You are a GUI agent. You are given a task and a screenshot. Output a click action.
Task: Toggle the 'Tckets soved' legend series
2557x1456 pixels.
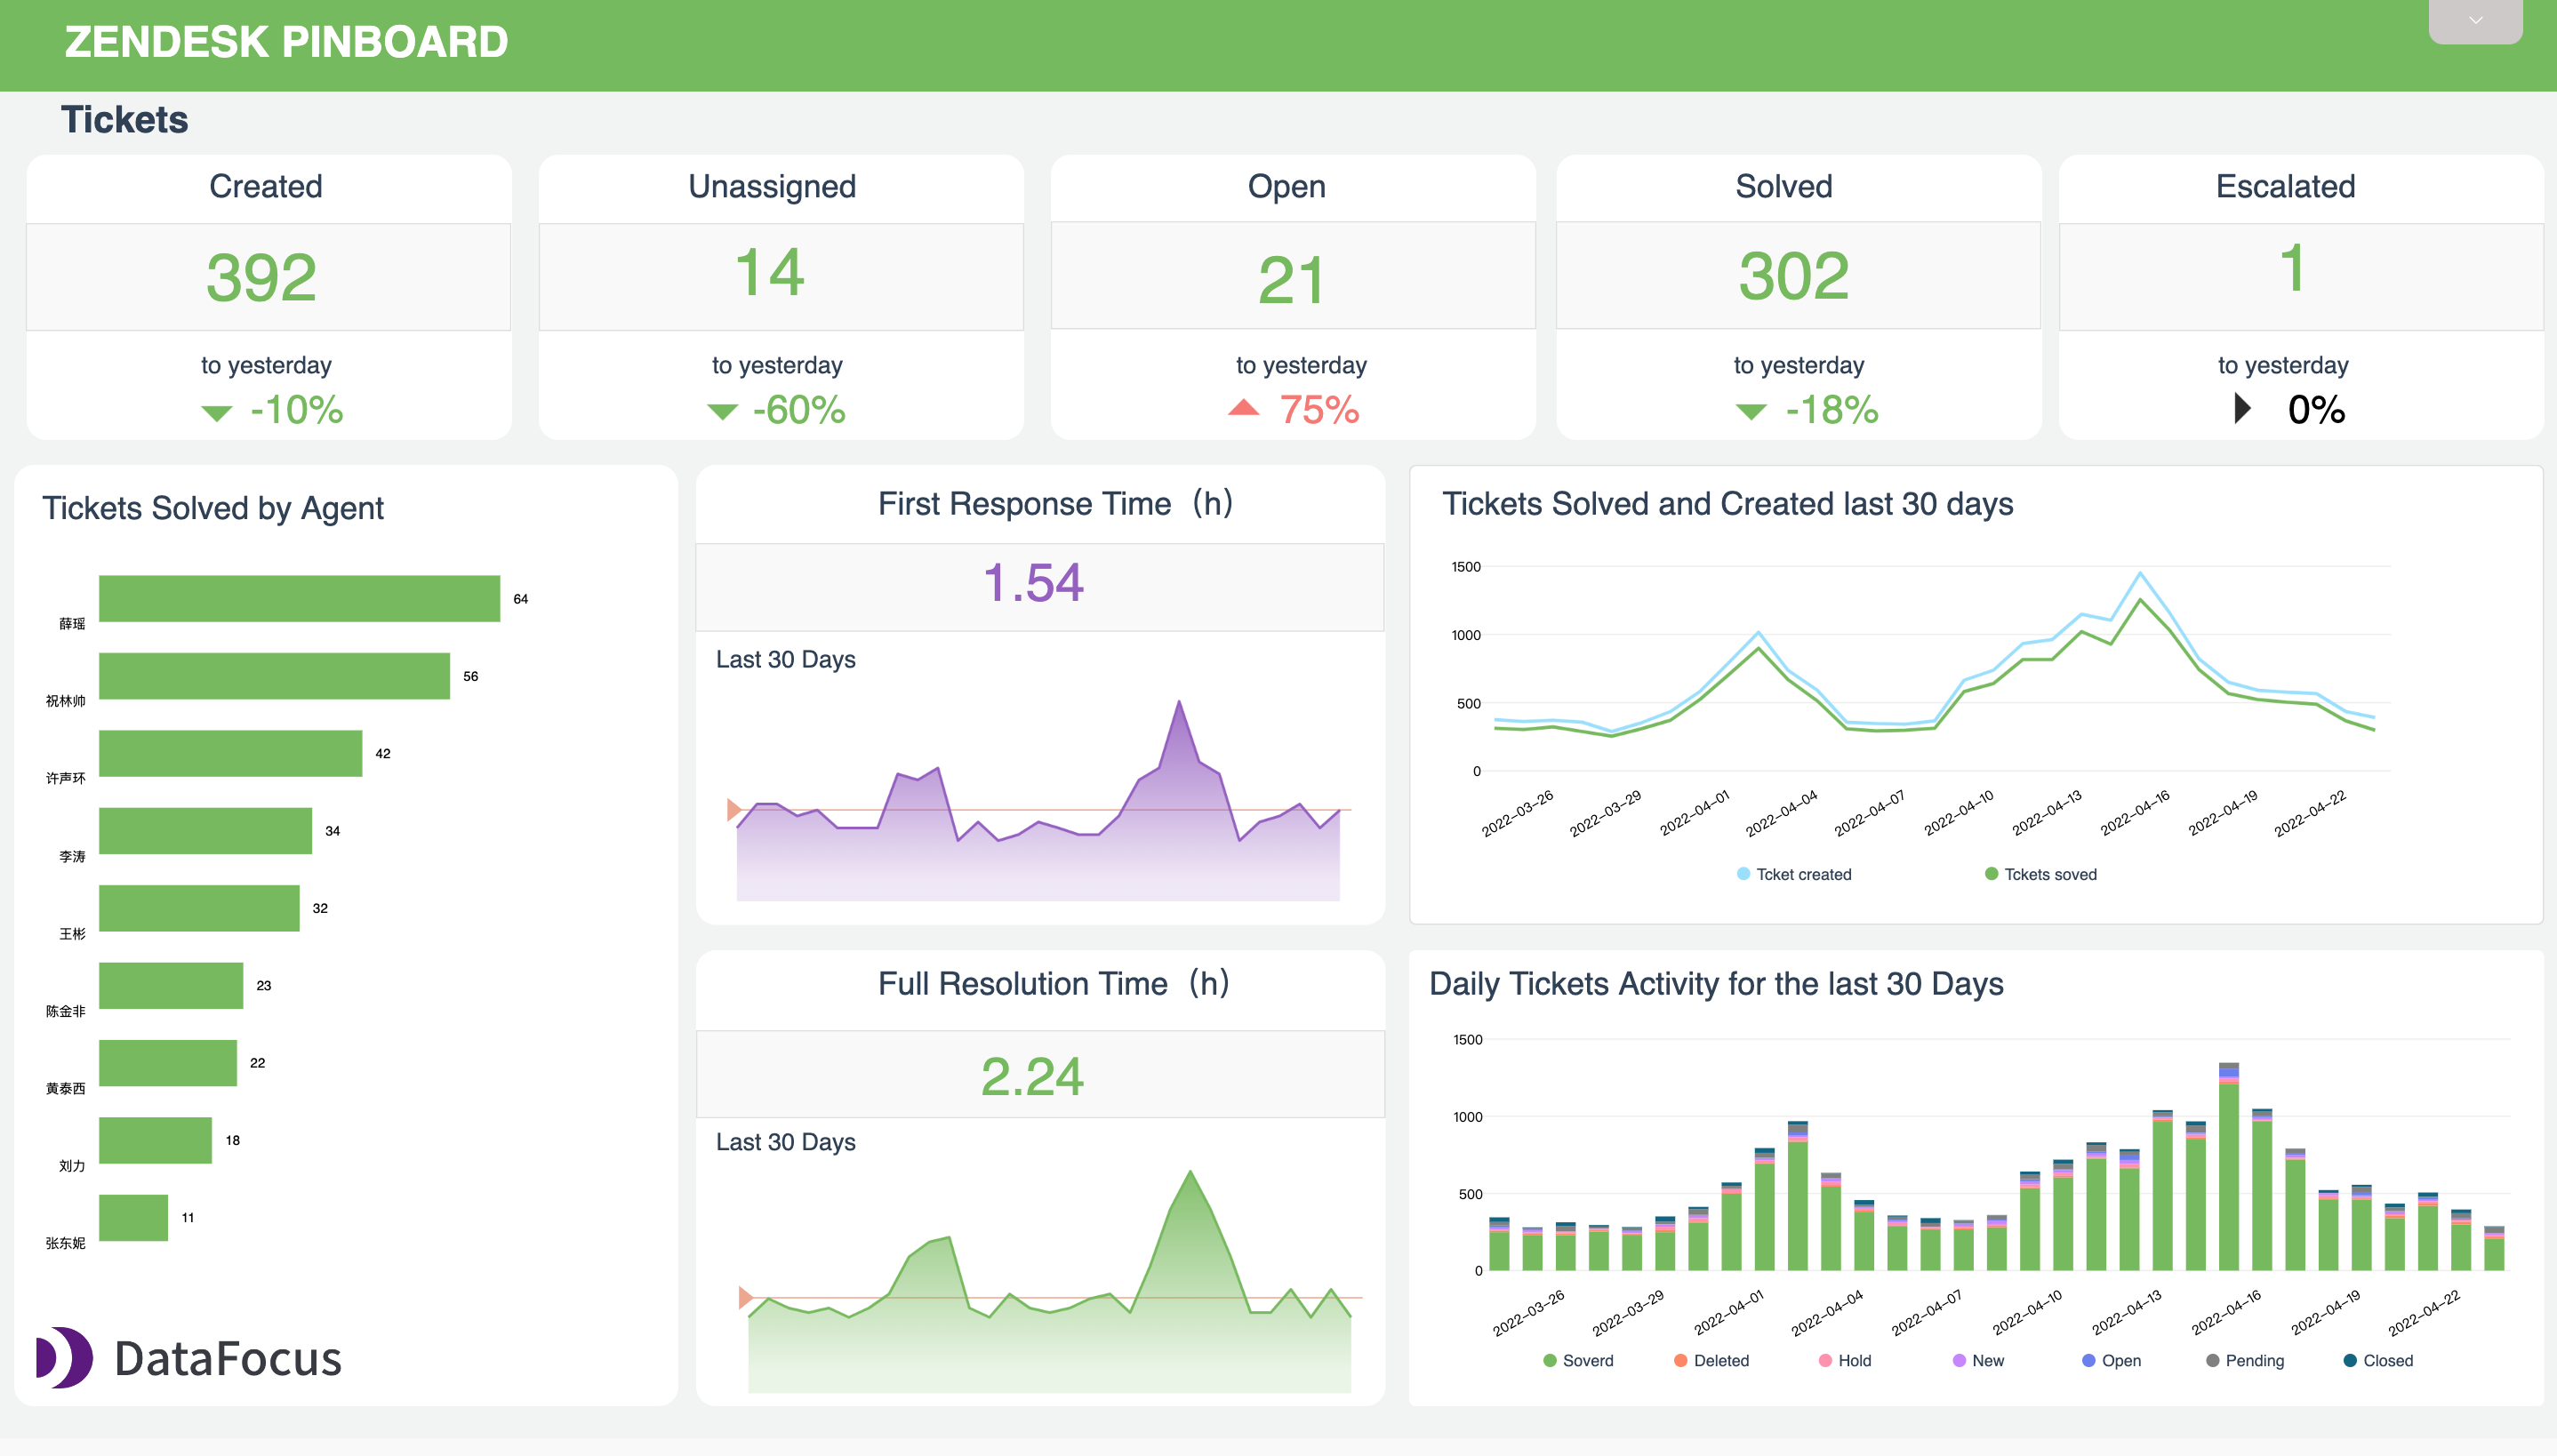(2040, 874)
